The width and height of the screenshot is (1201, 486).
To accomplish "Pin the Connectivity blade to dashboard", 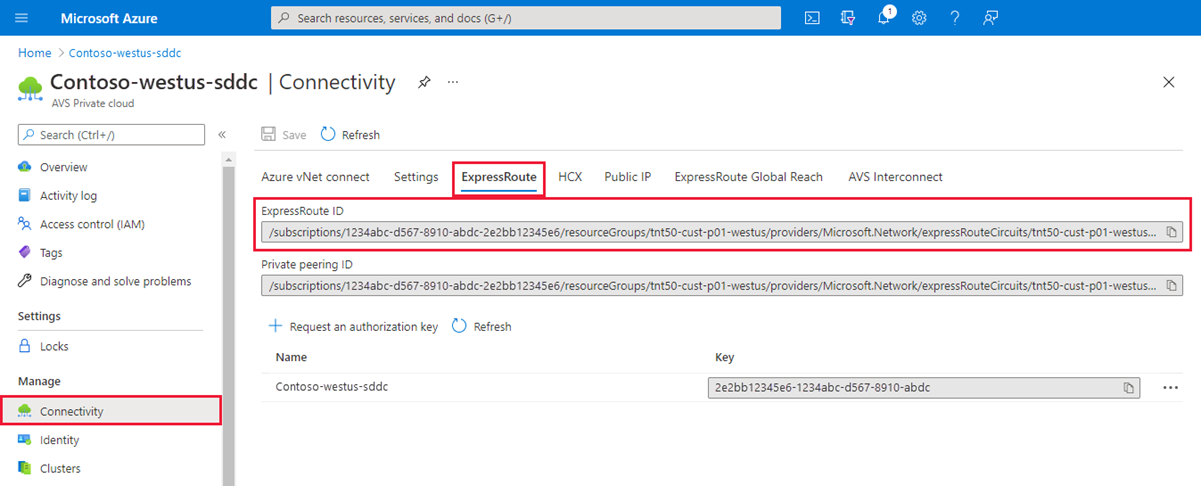I will (424, 82).
